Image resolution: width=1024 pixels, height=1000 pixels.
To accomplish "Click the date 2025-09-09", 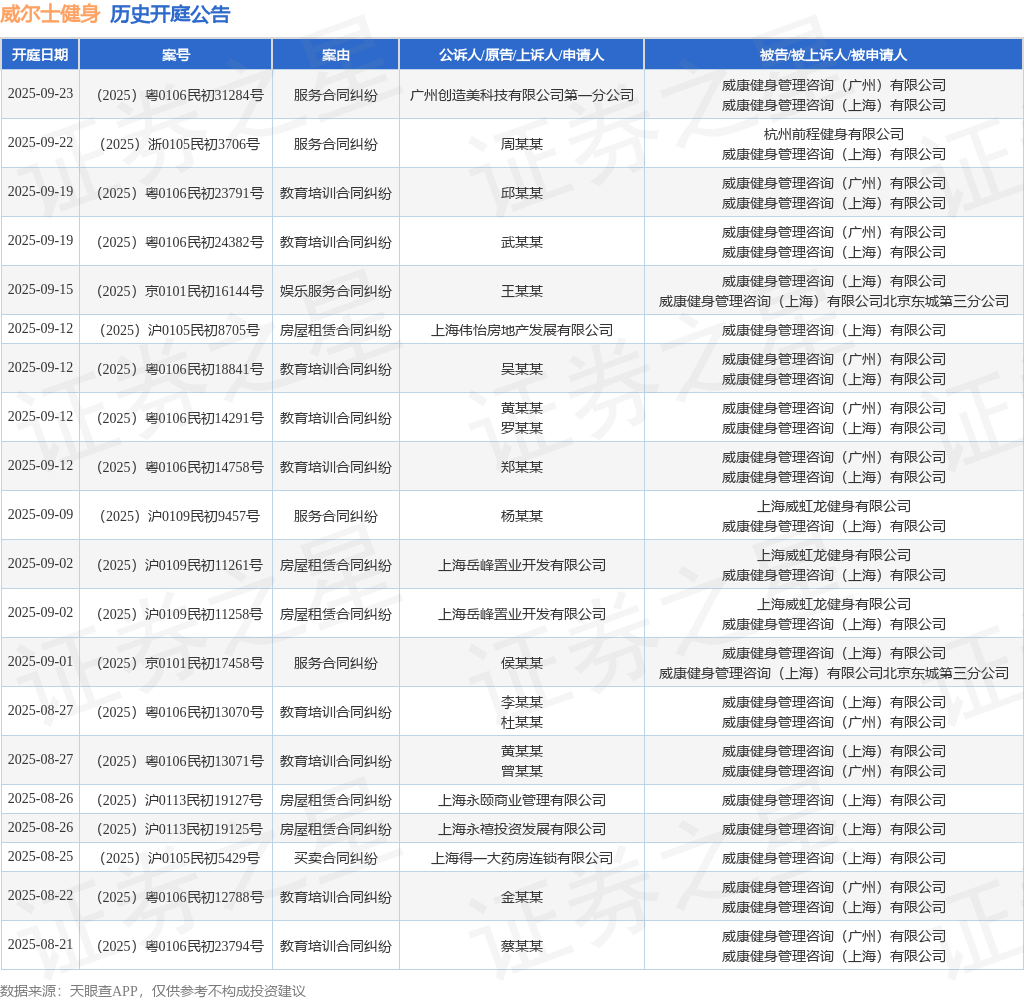I will point(40,515).
